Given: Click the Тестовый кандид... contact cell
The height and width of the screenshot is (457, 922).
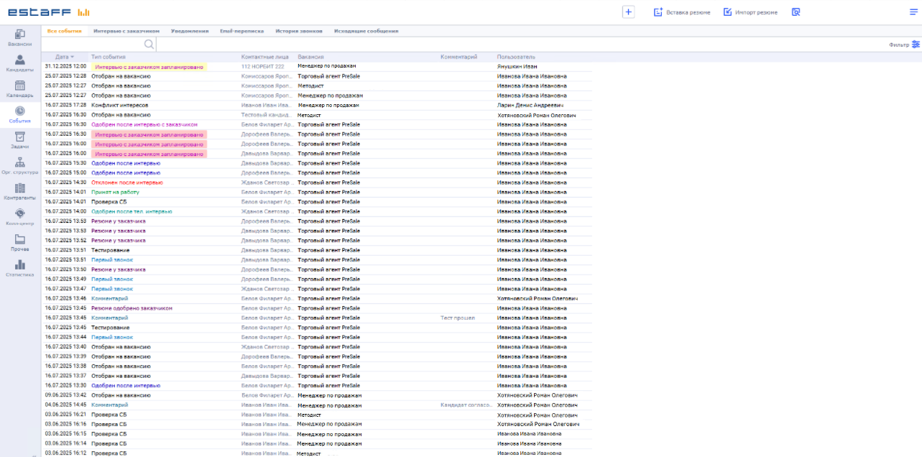Looking at the screenshot, I should [266, 115].
